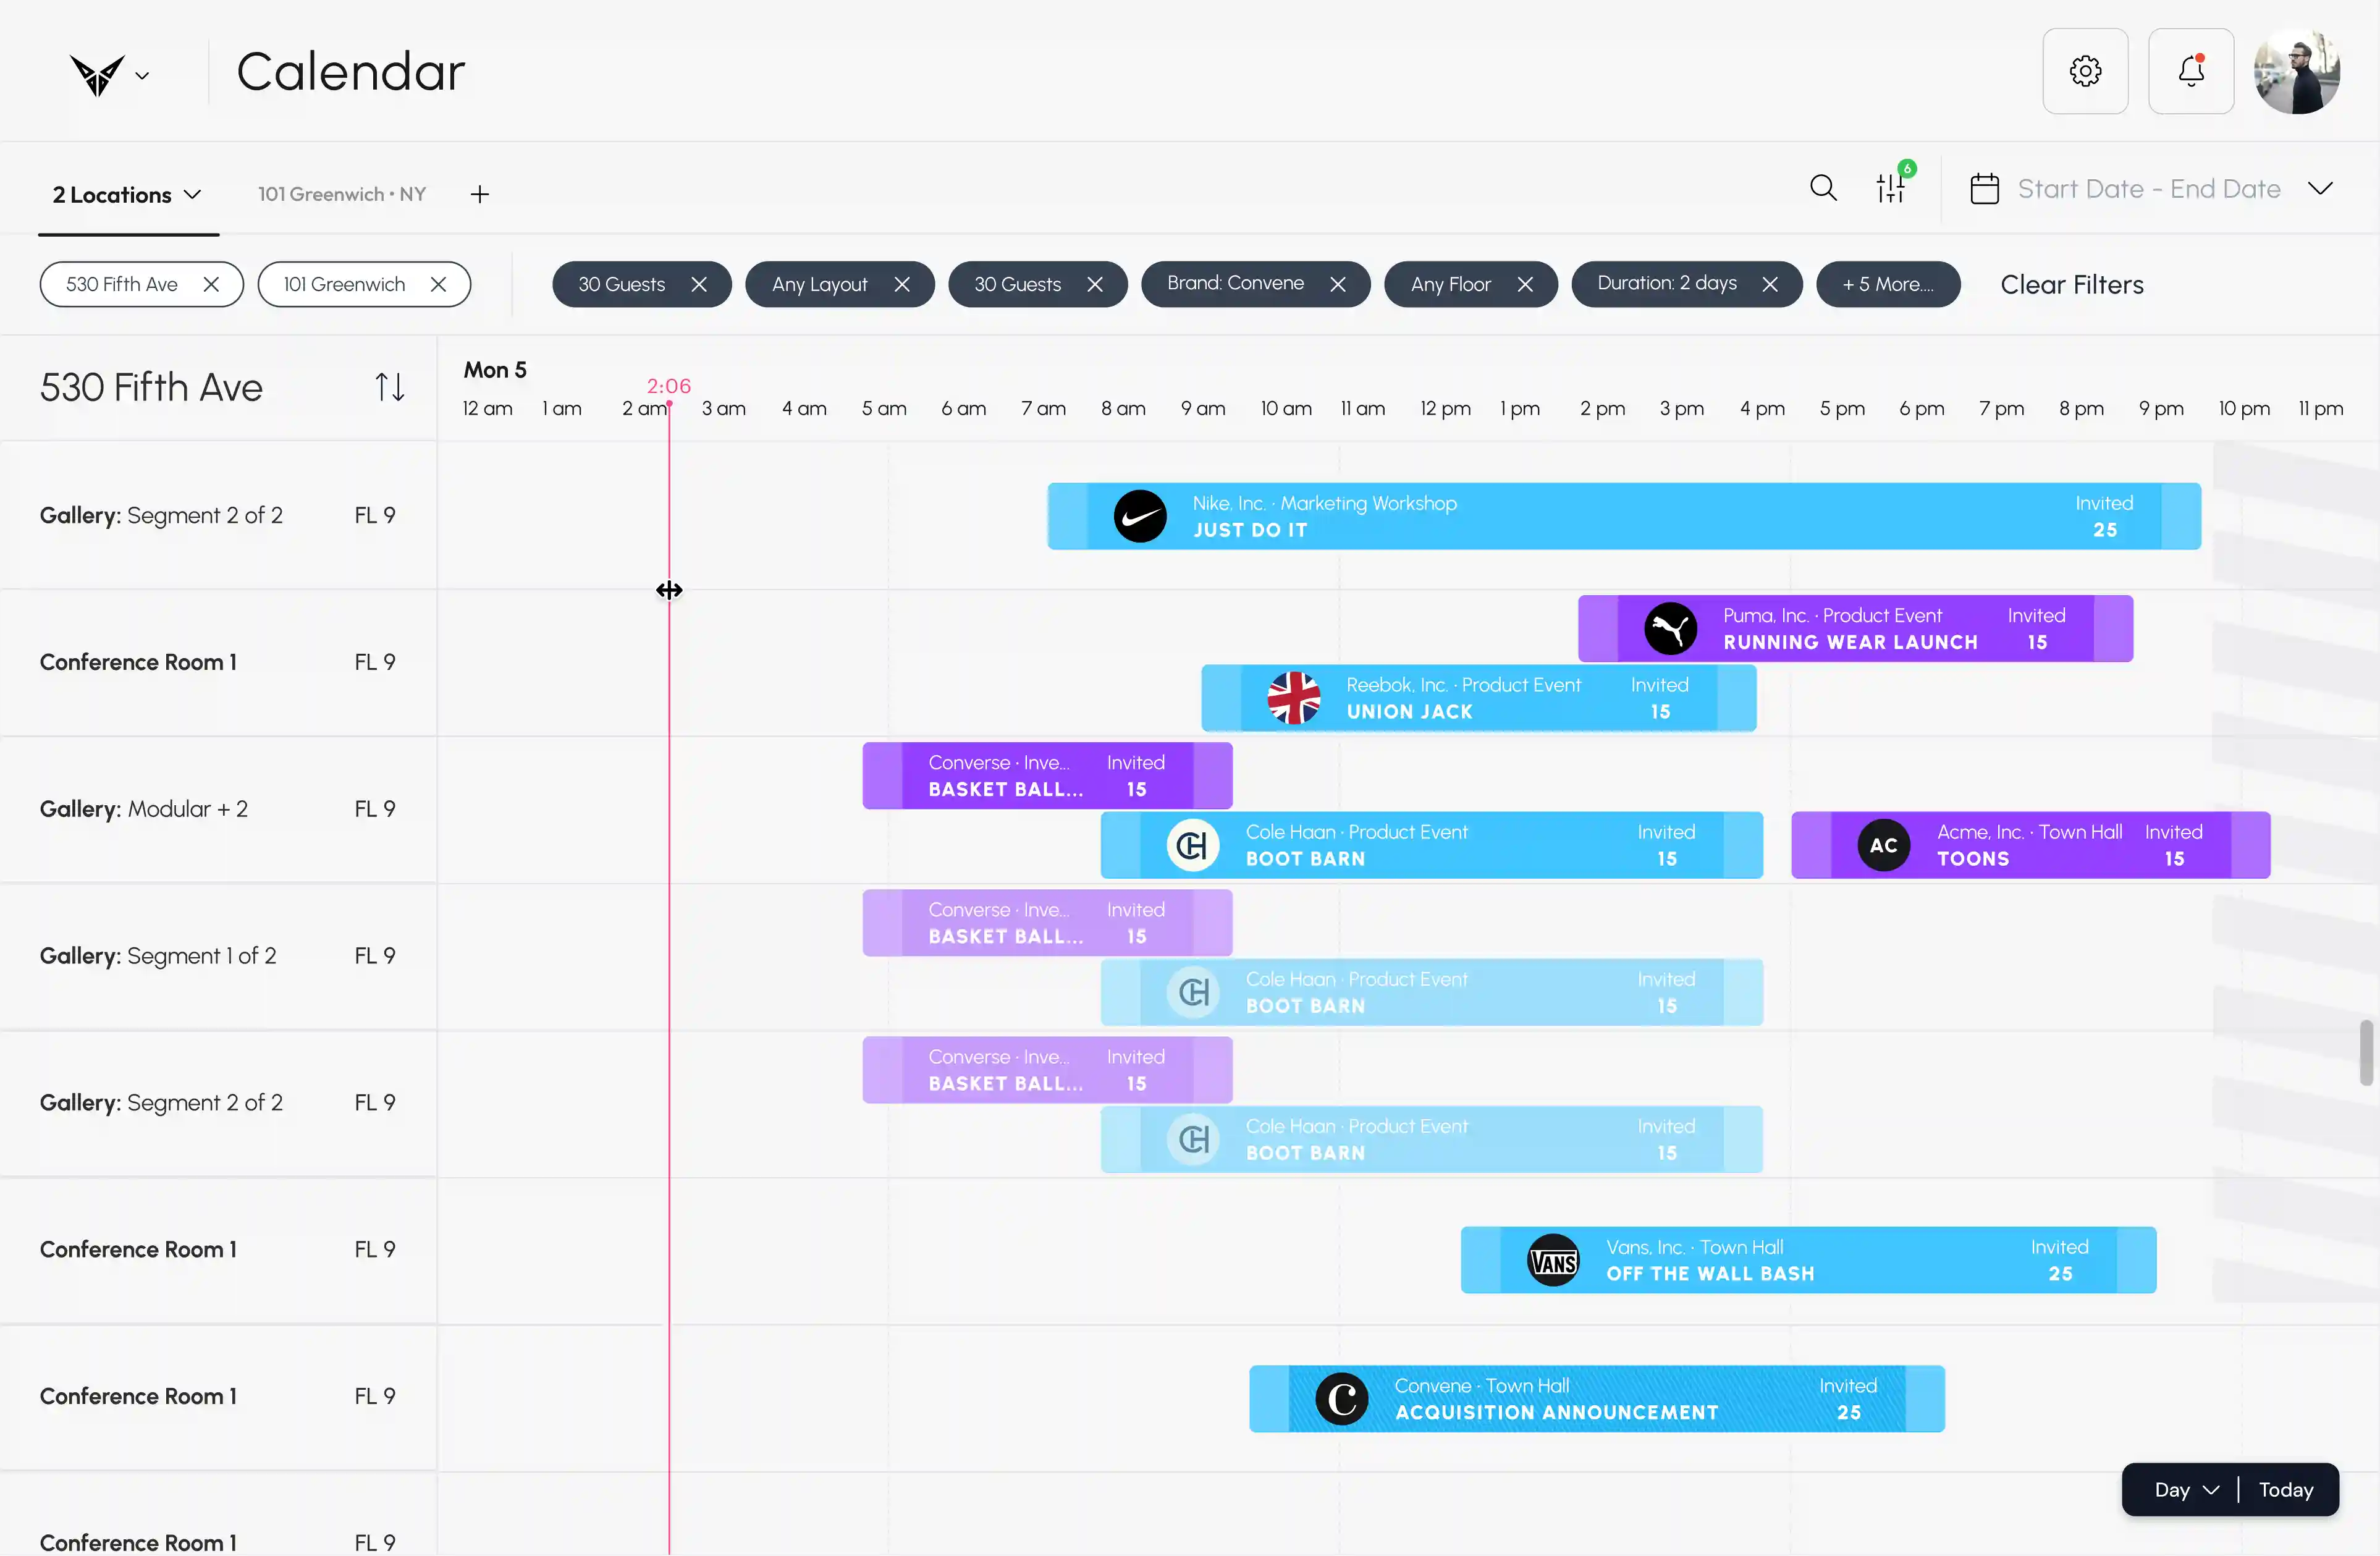
Task: Remove the first 30 Guests filter
Action: (699, 284)
